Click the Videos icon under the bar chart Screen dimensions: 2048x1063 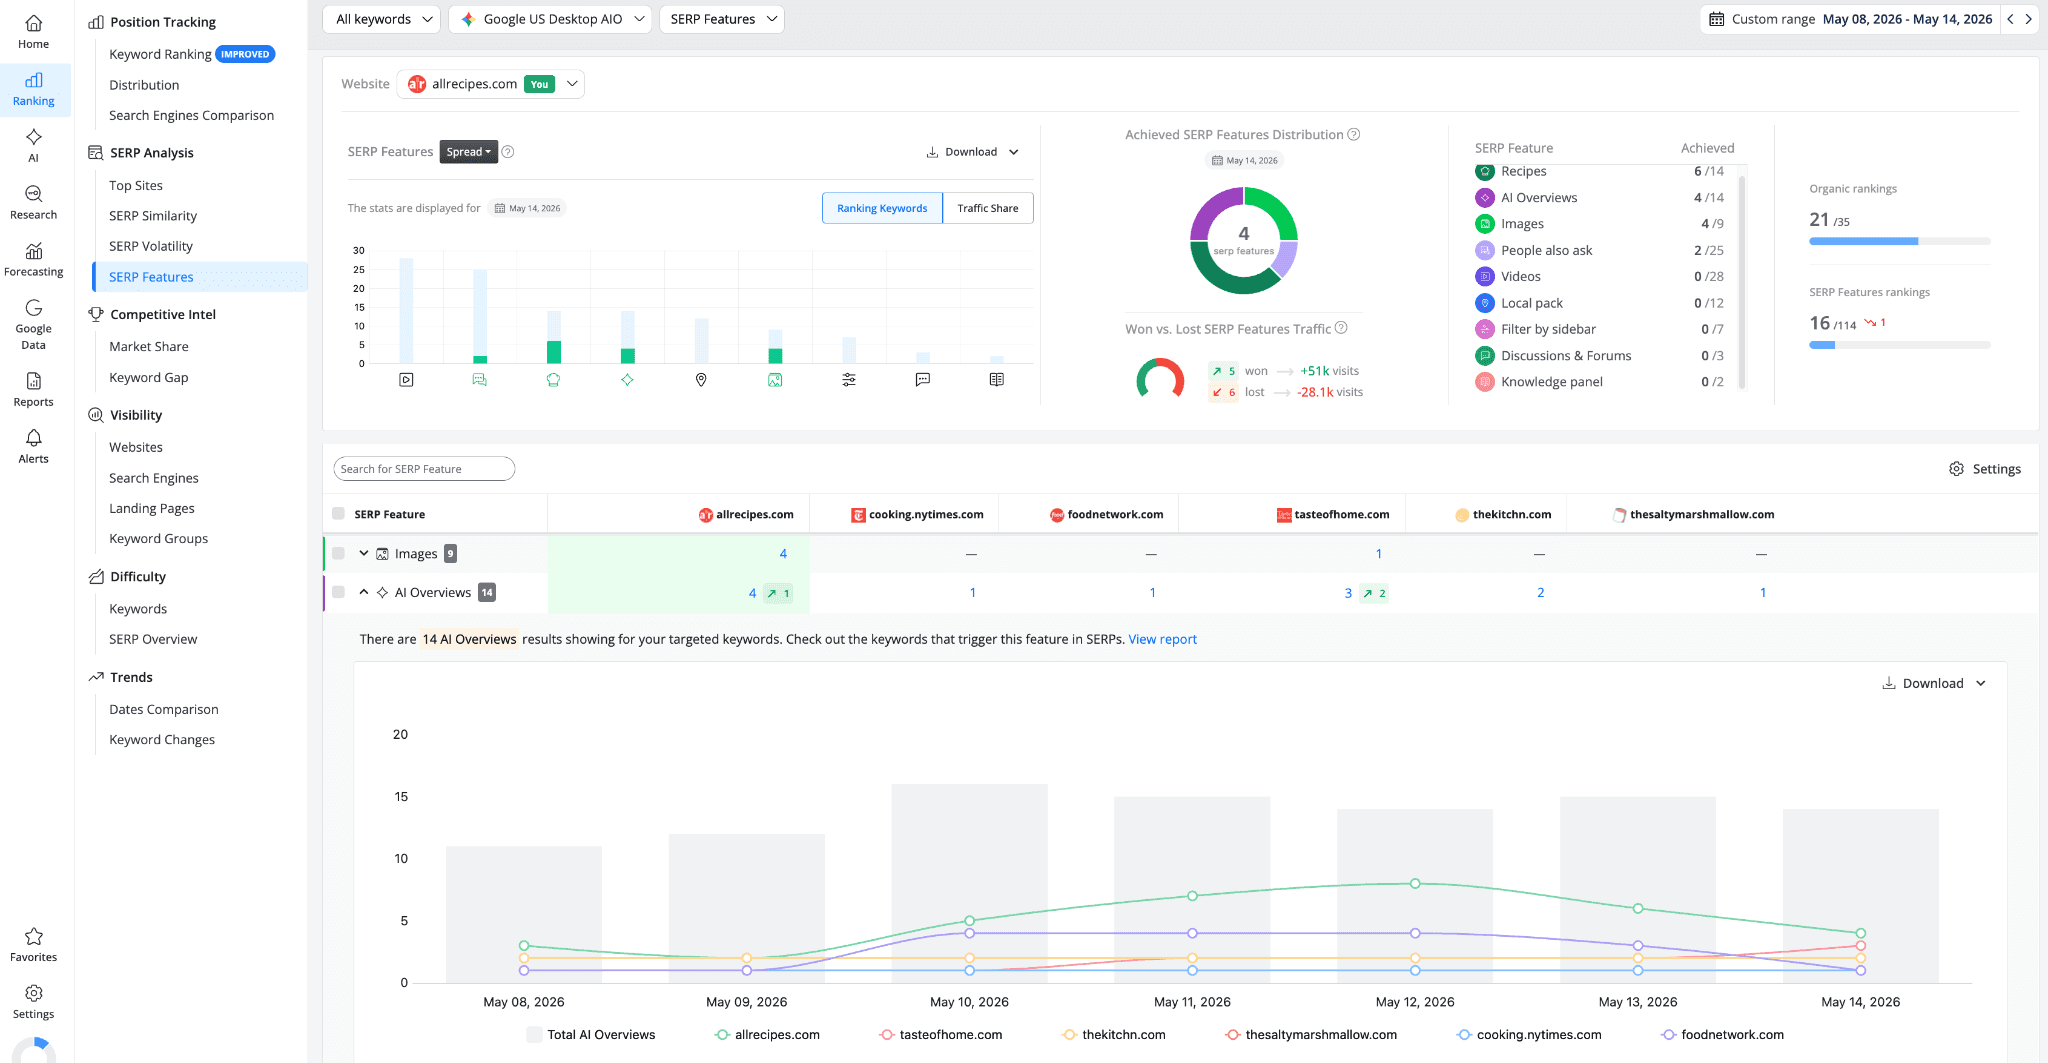coord(406,380)
